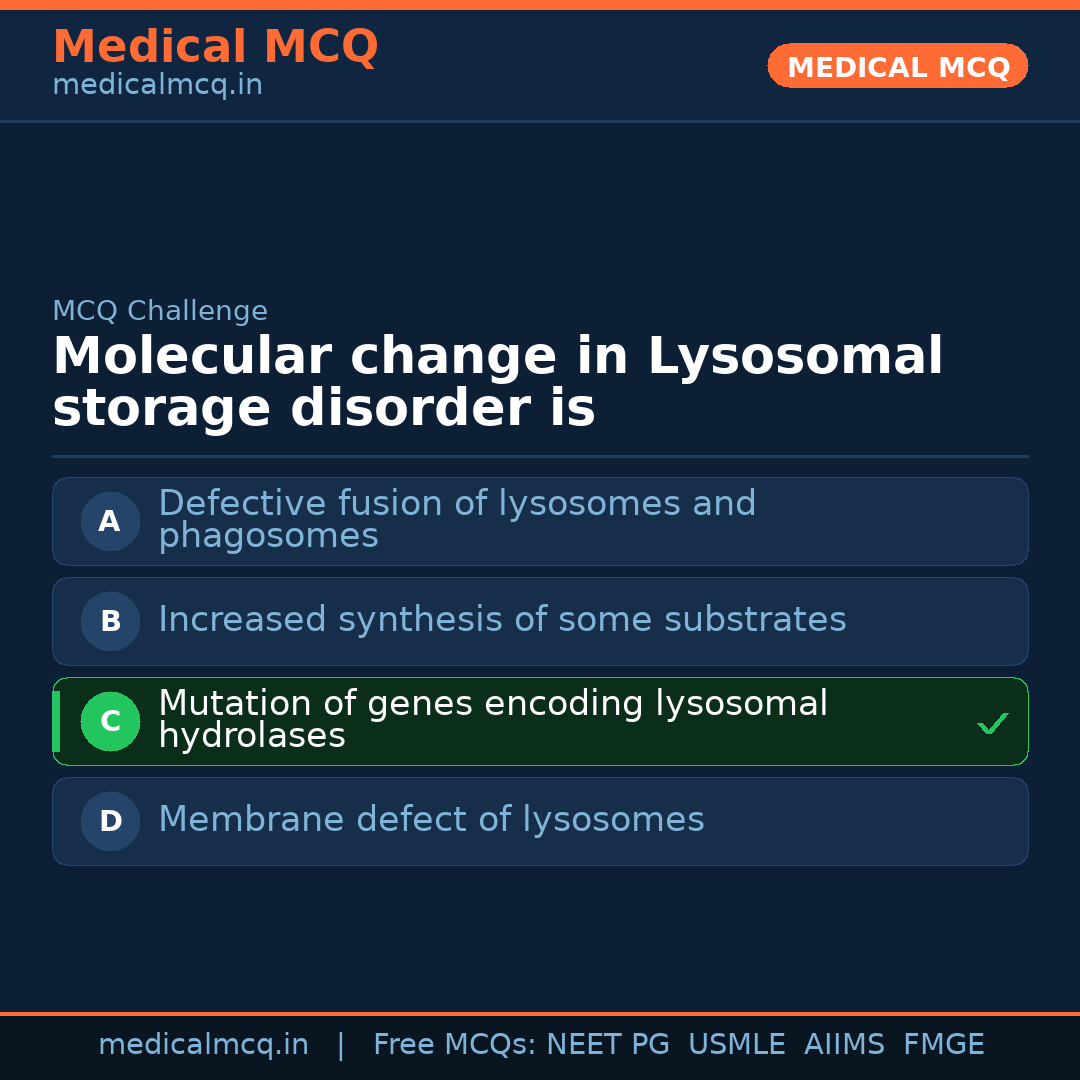Image resolution: width=1080 pixels, height=1080 pixels.
Task: Select answer Increased synthesis of some substrates
Action: click(x=502, y=620)
